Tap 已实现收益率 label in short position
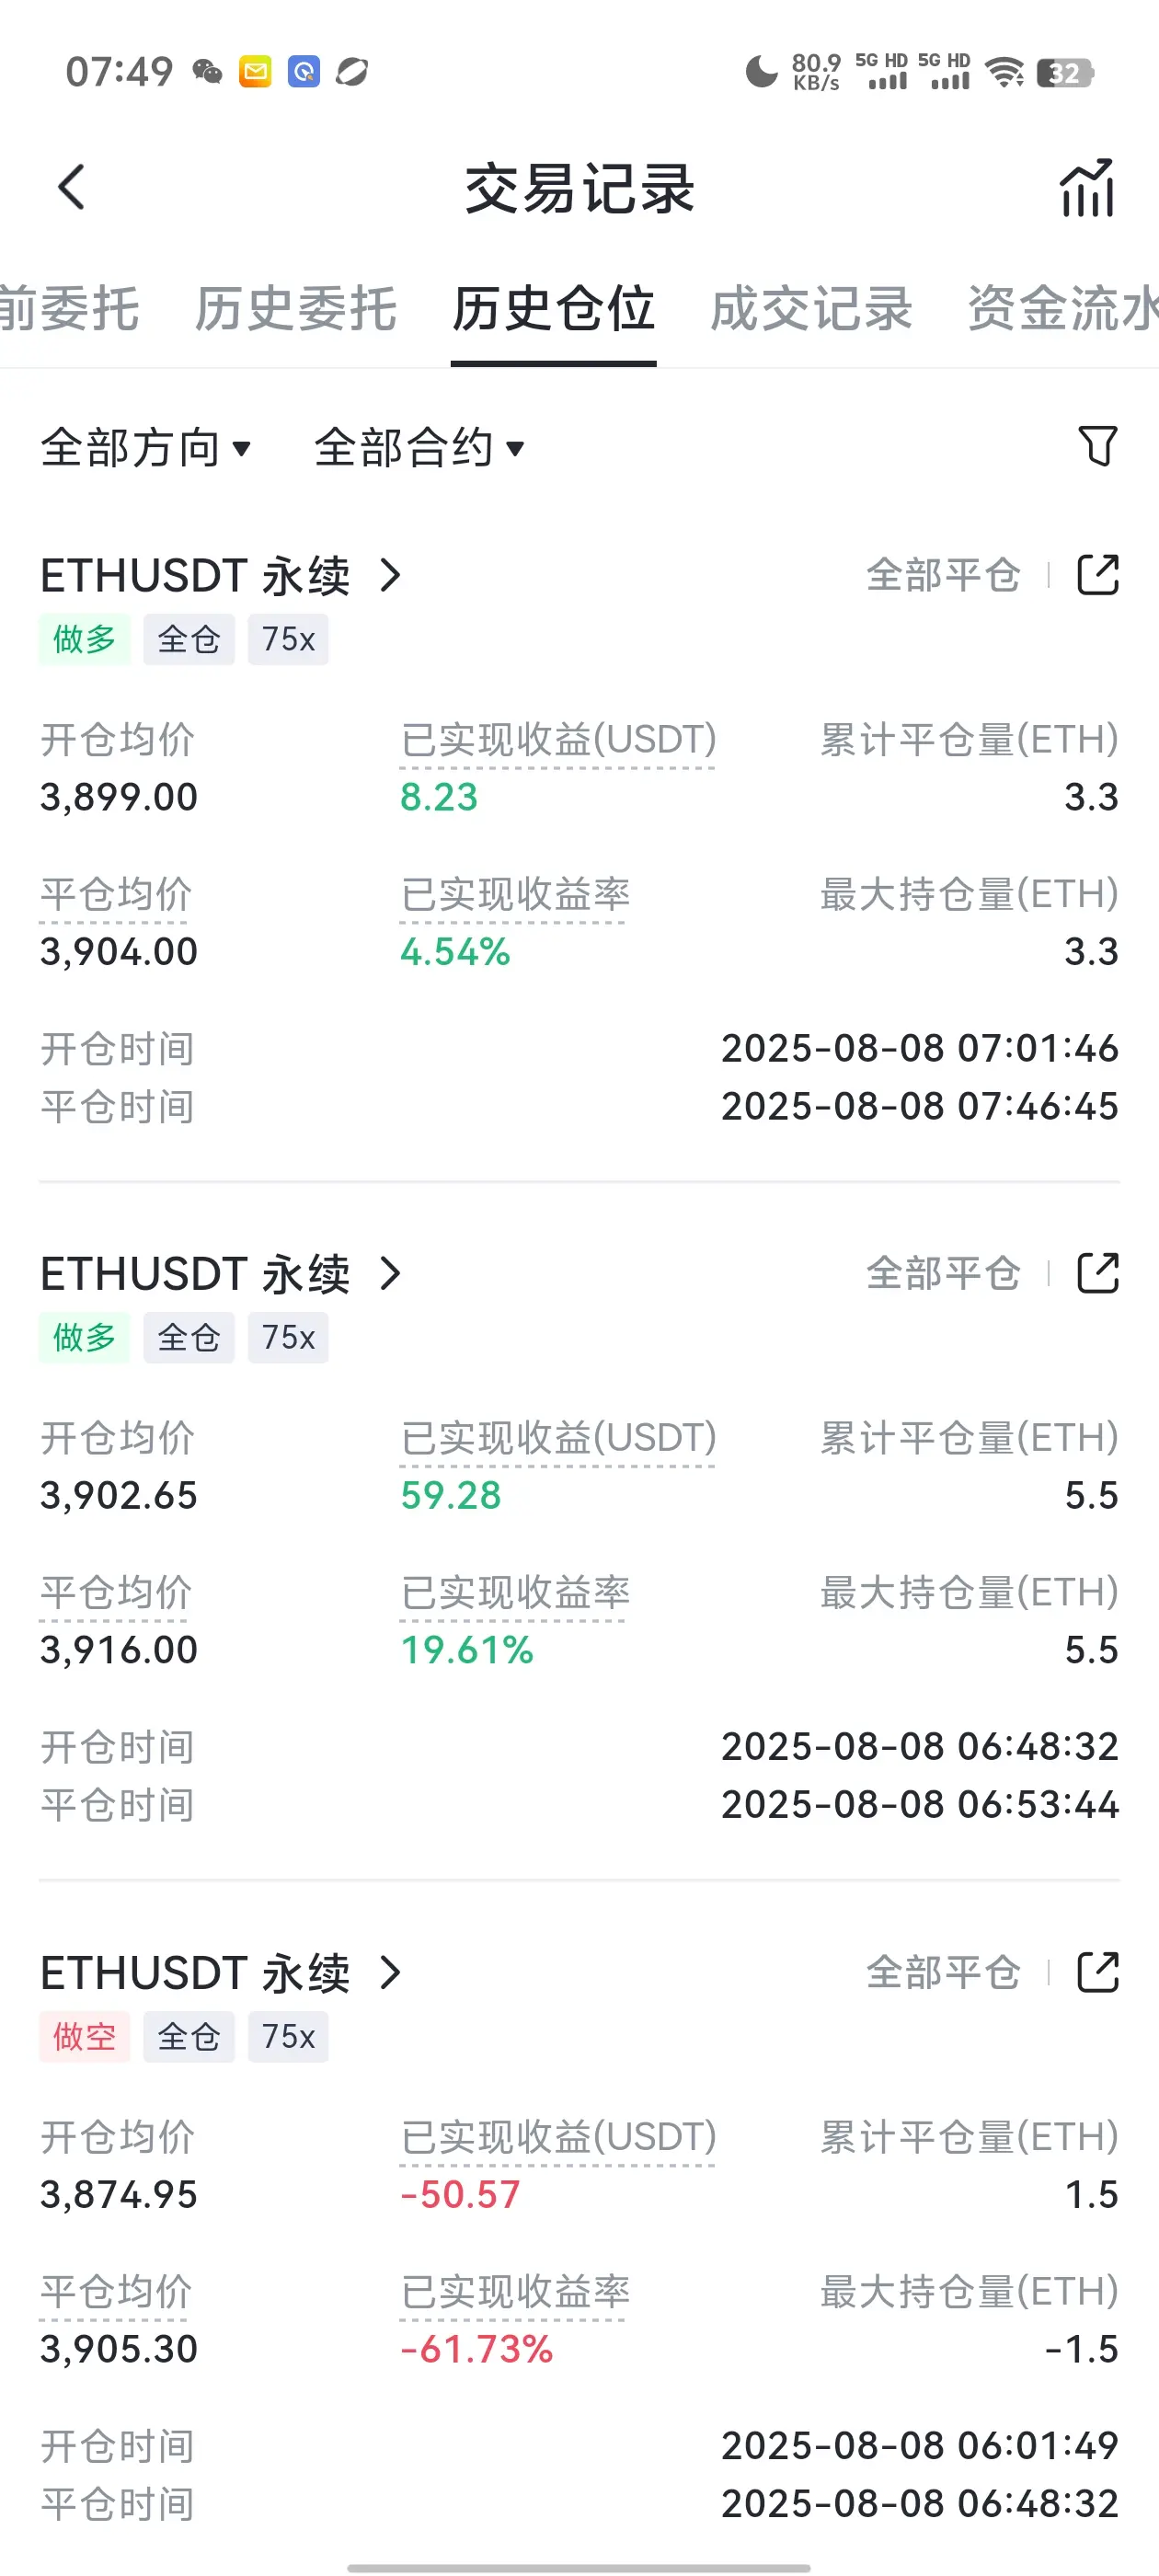 pyautogui.click(x=515, y=2291)
